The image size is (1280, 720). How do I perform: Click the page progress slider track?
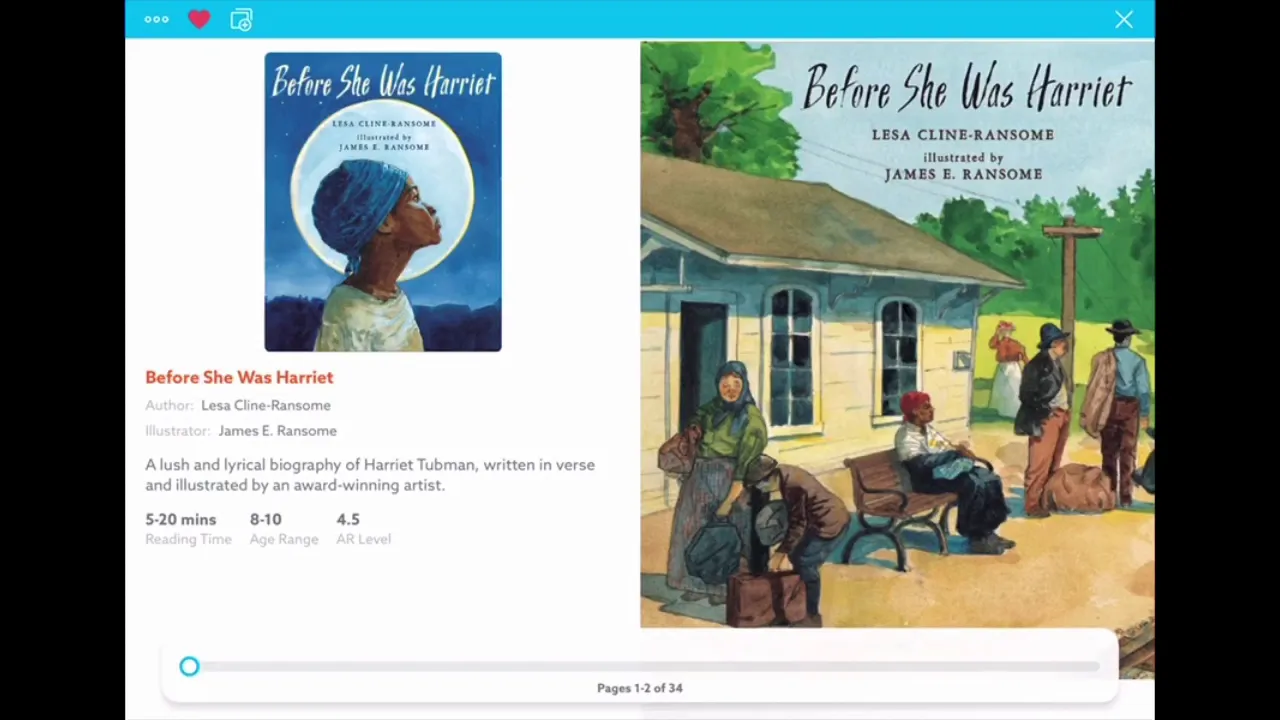[x=644, y=667]
